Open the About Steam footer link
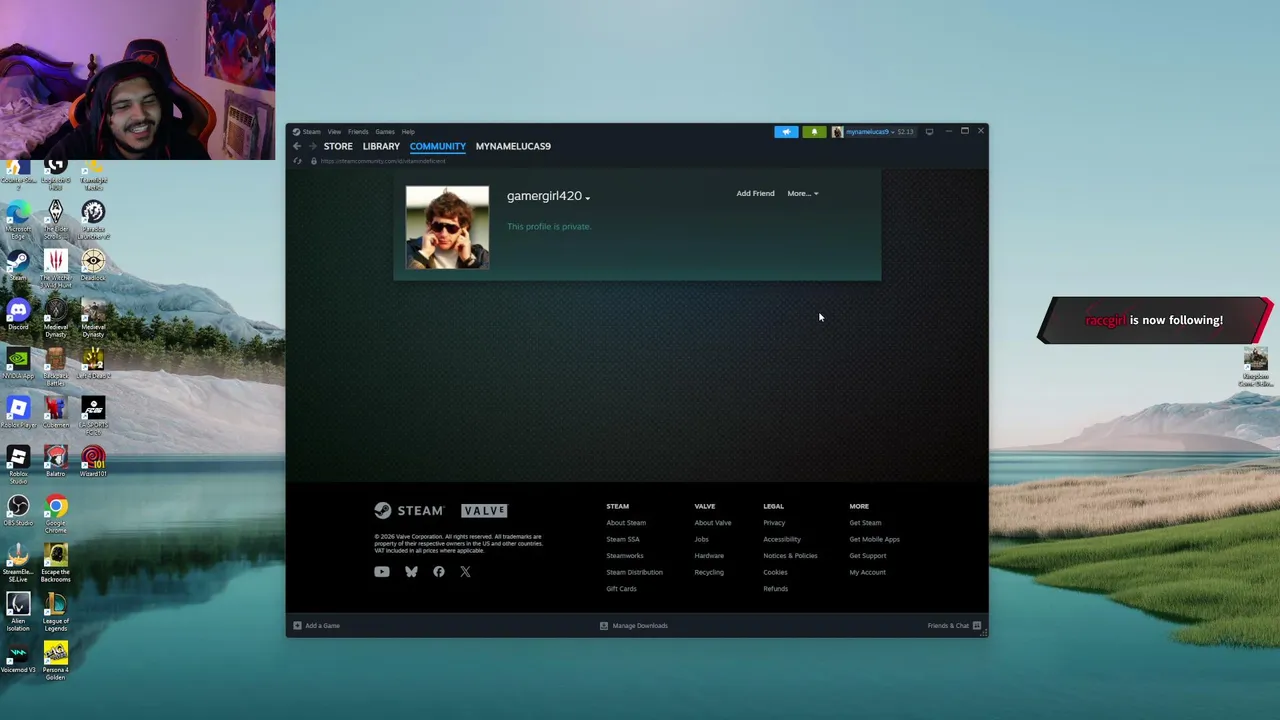1280x720 pixels. click(626, 523)
